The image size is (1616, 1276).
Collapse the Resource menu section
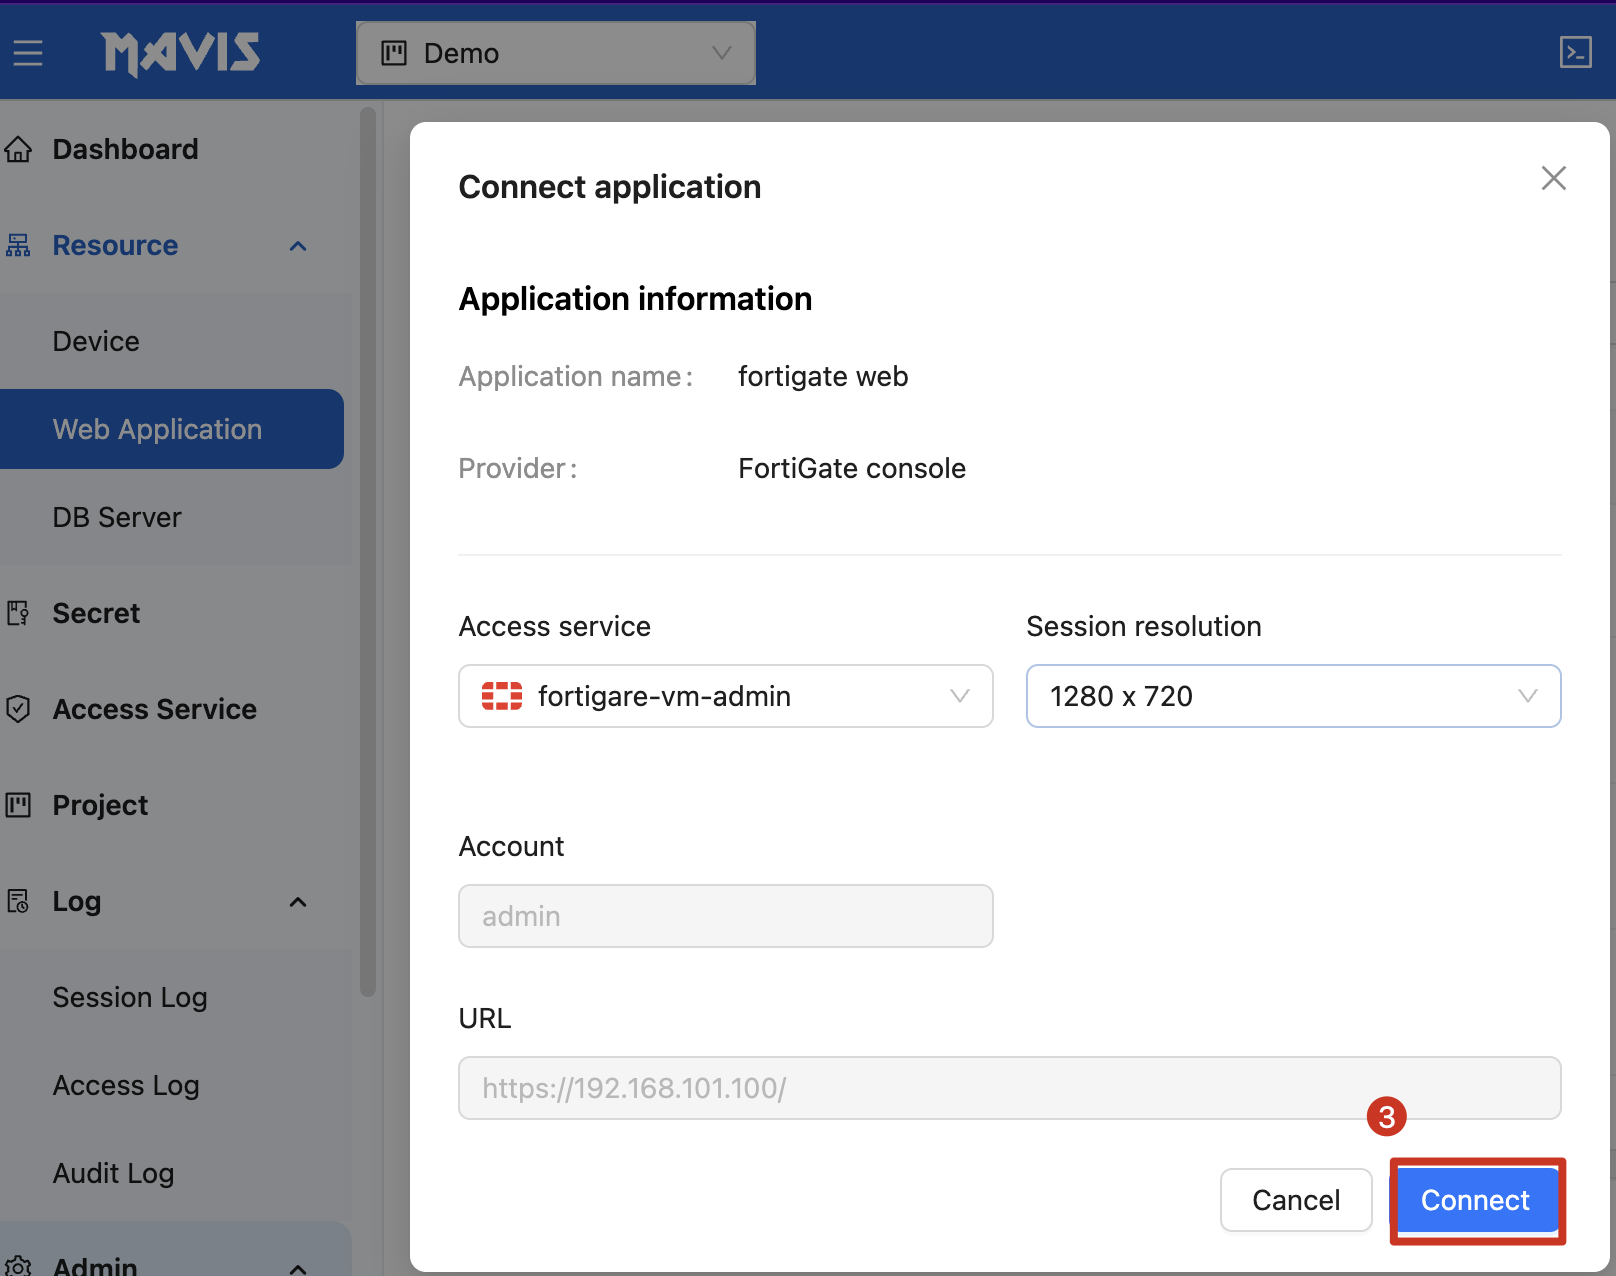tap(298, 246)
